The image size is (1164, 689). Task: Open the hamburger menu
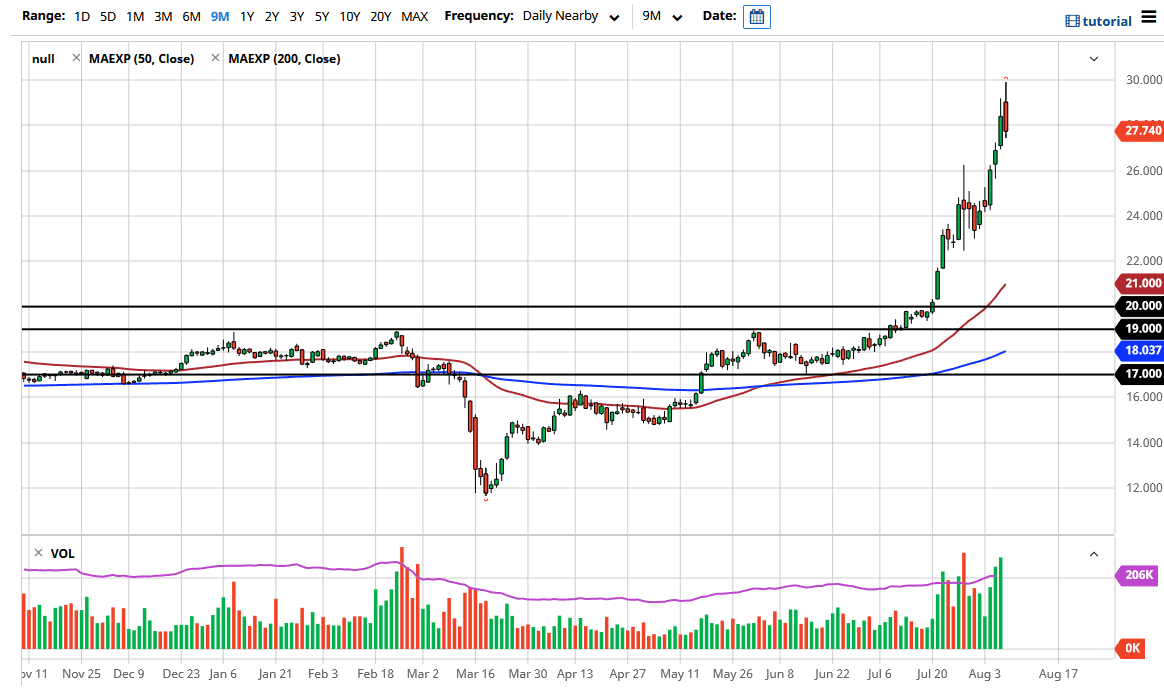(1149, 19)
